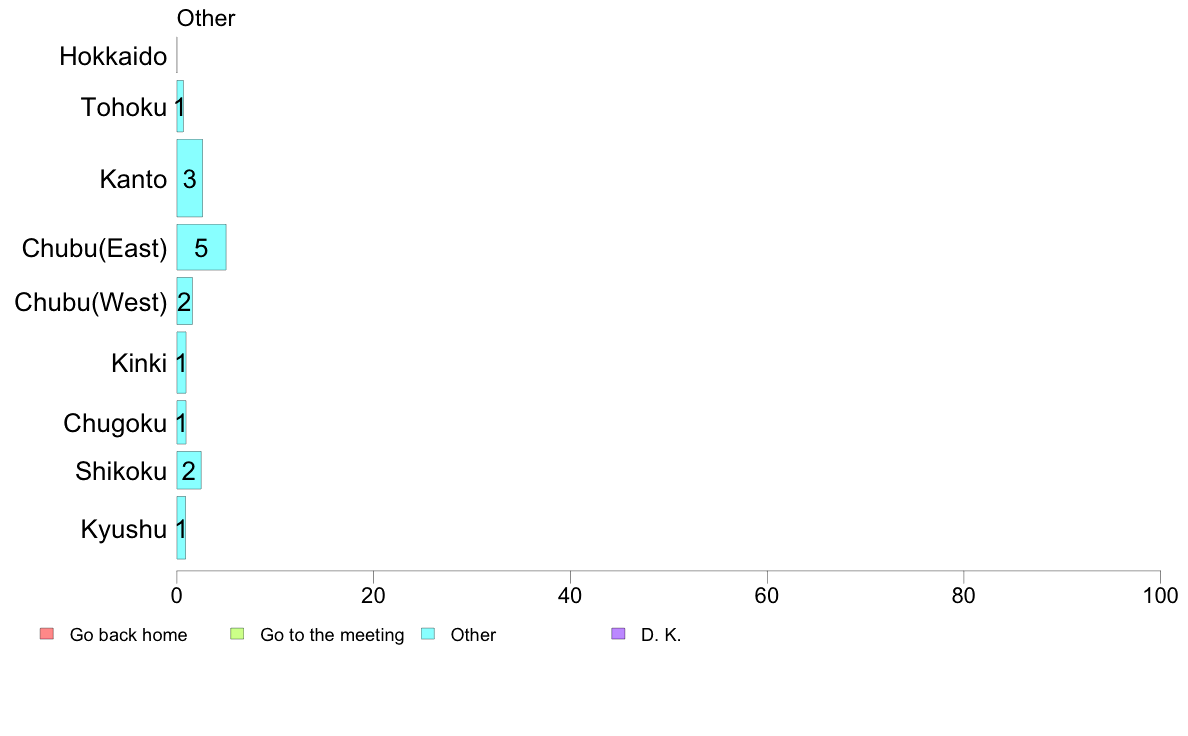This screenshot has height=736, width=1188.
Task: Click the Go to the meeting legend label
Action: pyautogui.click(x=332, y=635)
